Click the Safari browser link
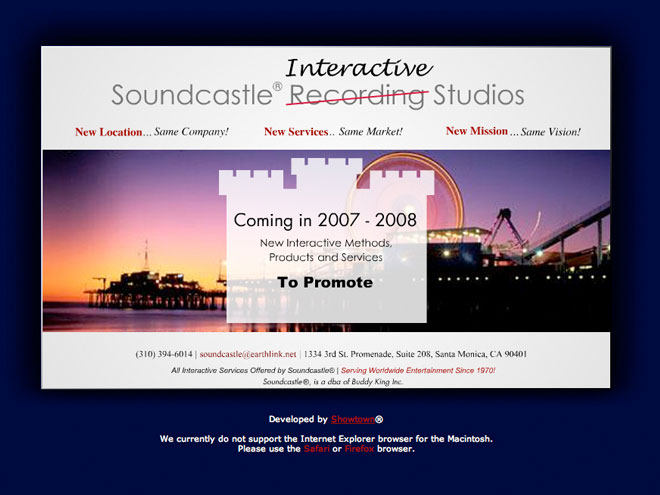660x495 pixels. point(316,449)
